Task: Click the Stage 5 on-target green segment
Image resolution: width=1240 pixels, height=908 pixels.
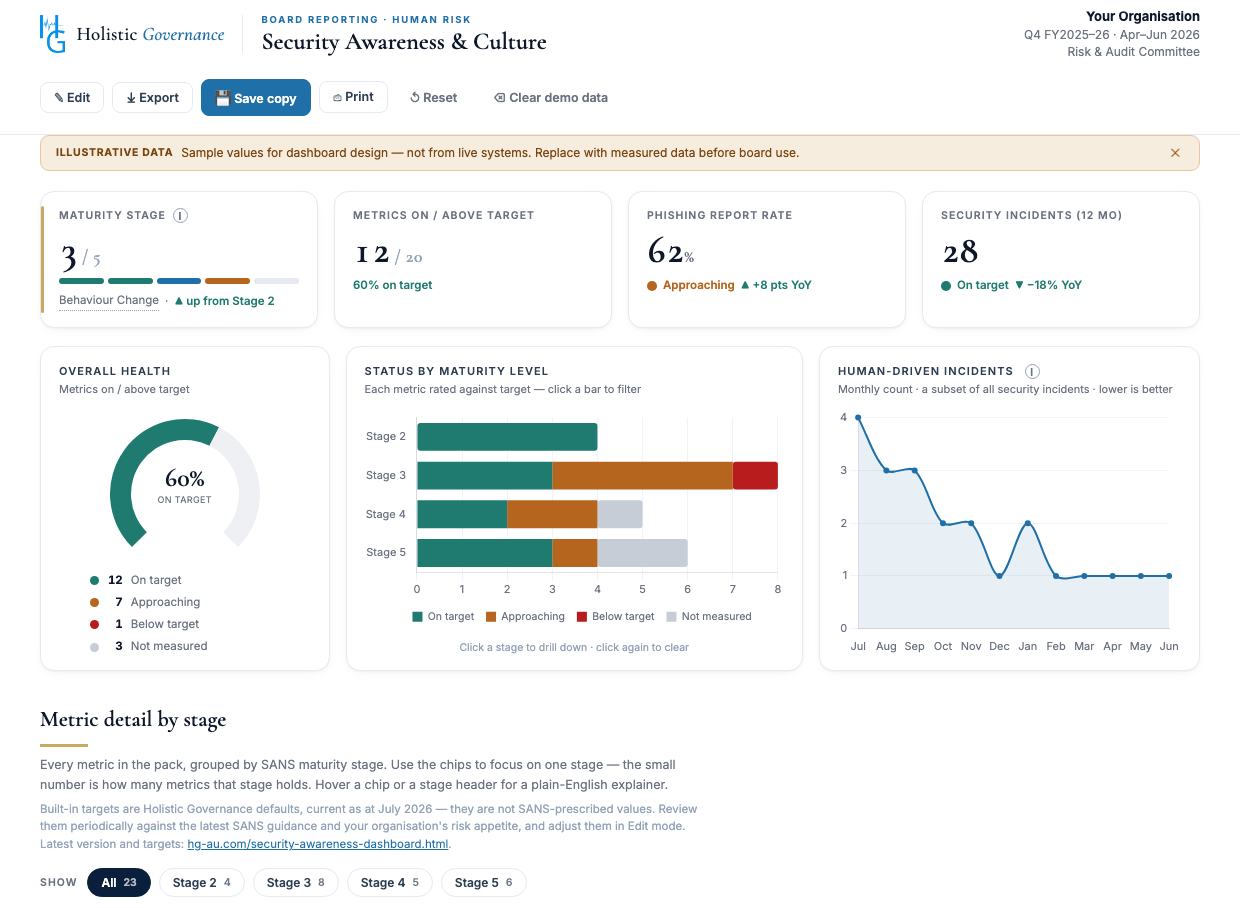Action: click(x=484, y=553)
